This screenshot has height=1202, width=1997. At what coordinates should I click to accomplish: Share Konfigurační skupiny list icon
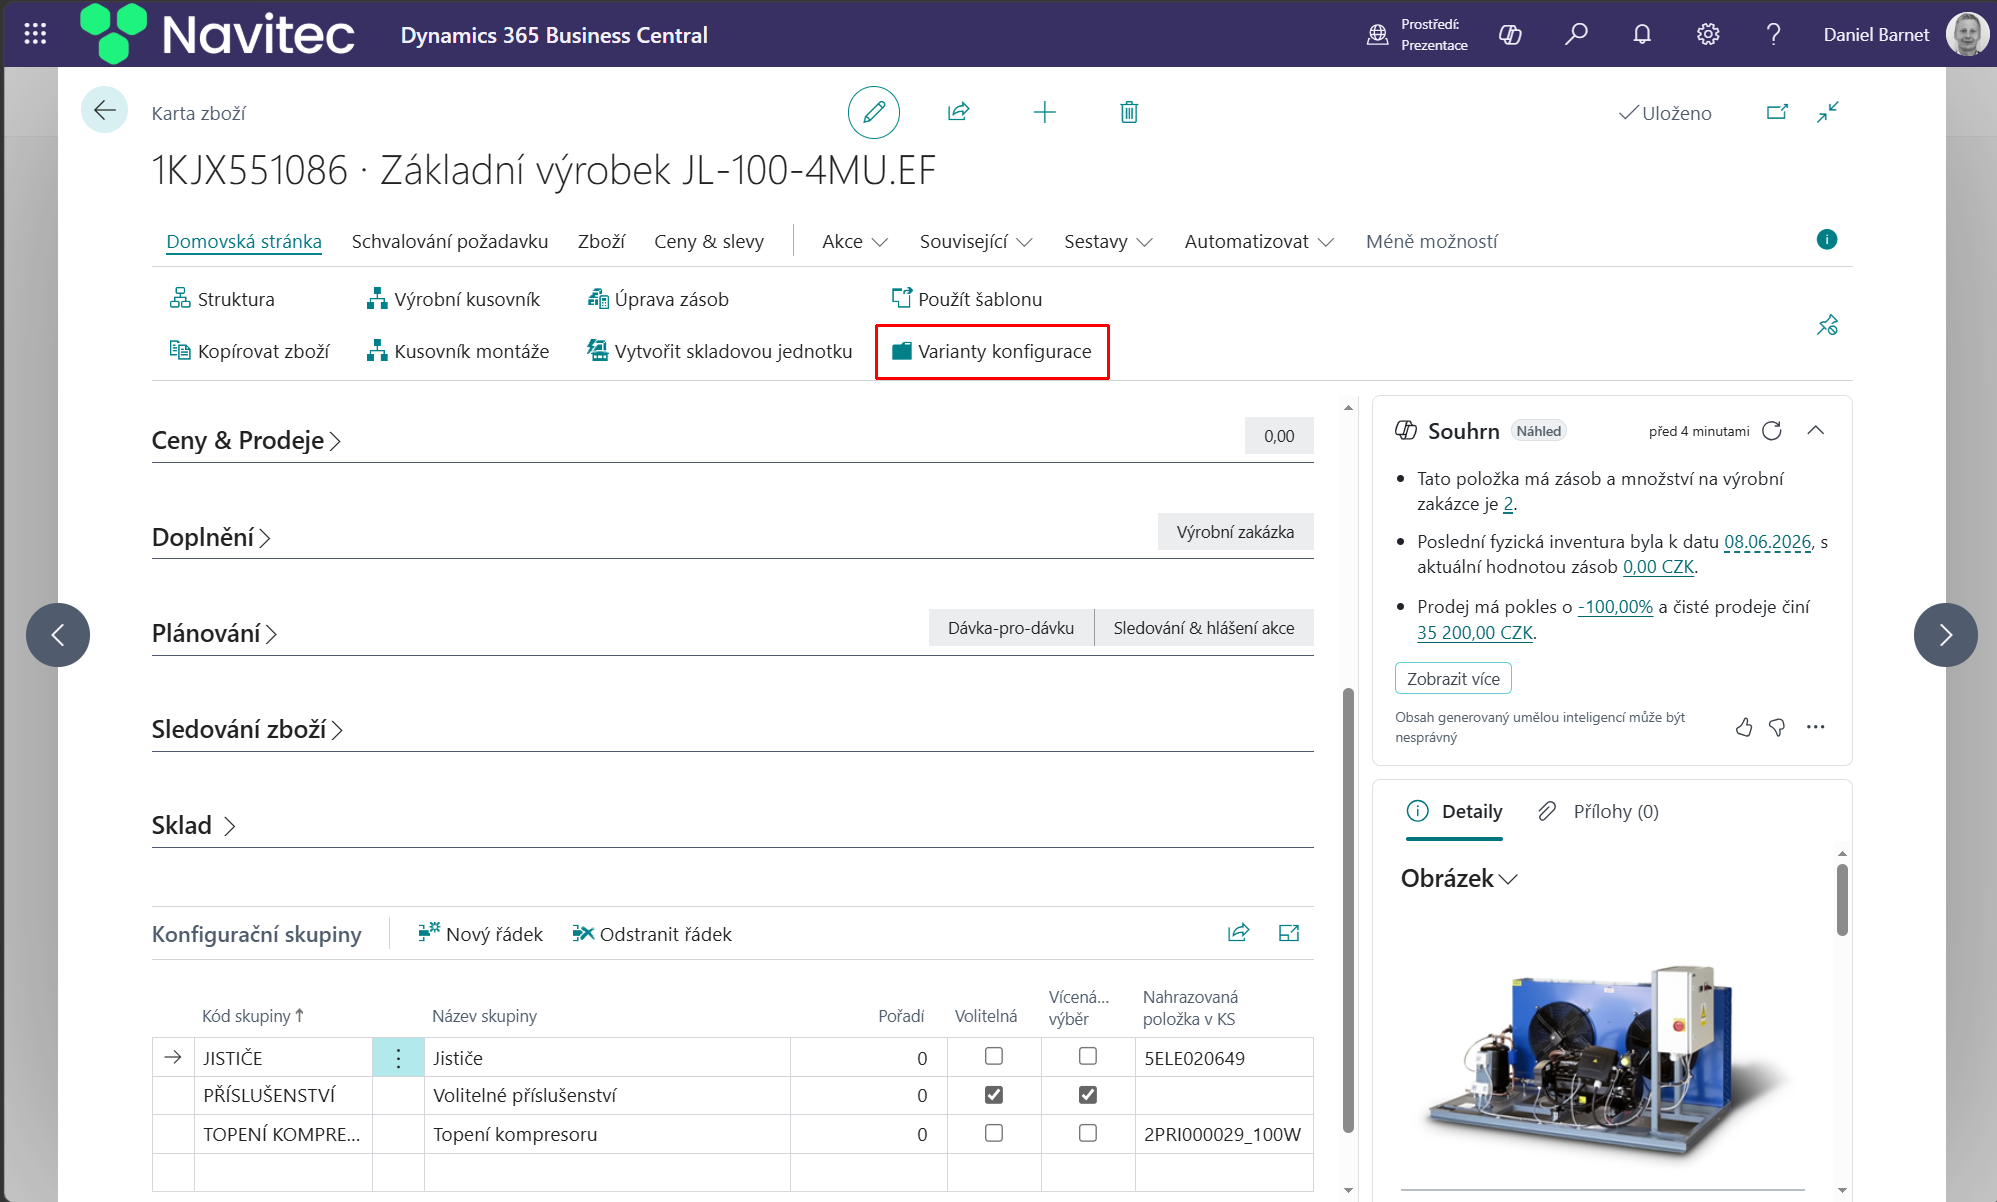click(x=1238, y=933)
